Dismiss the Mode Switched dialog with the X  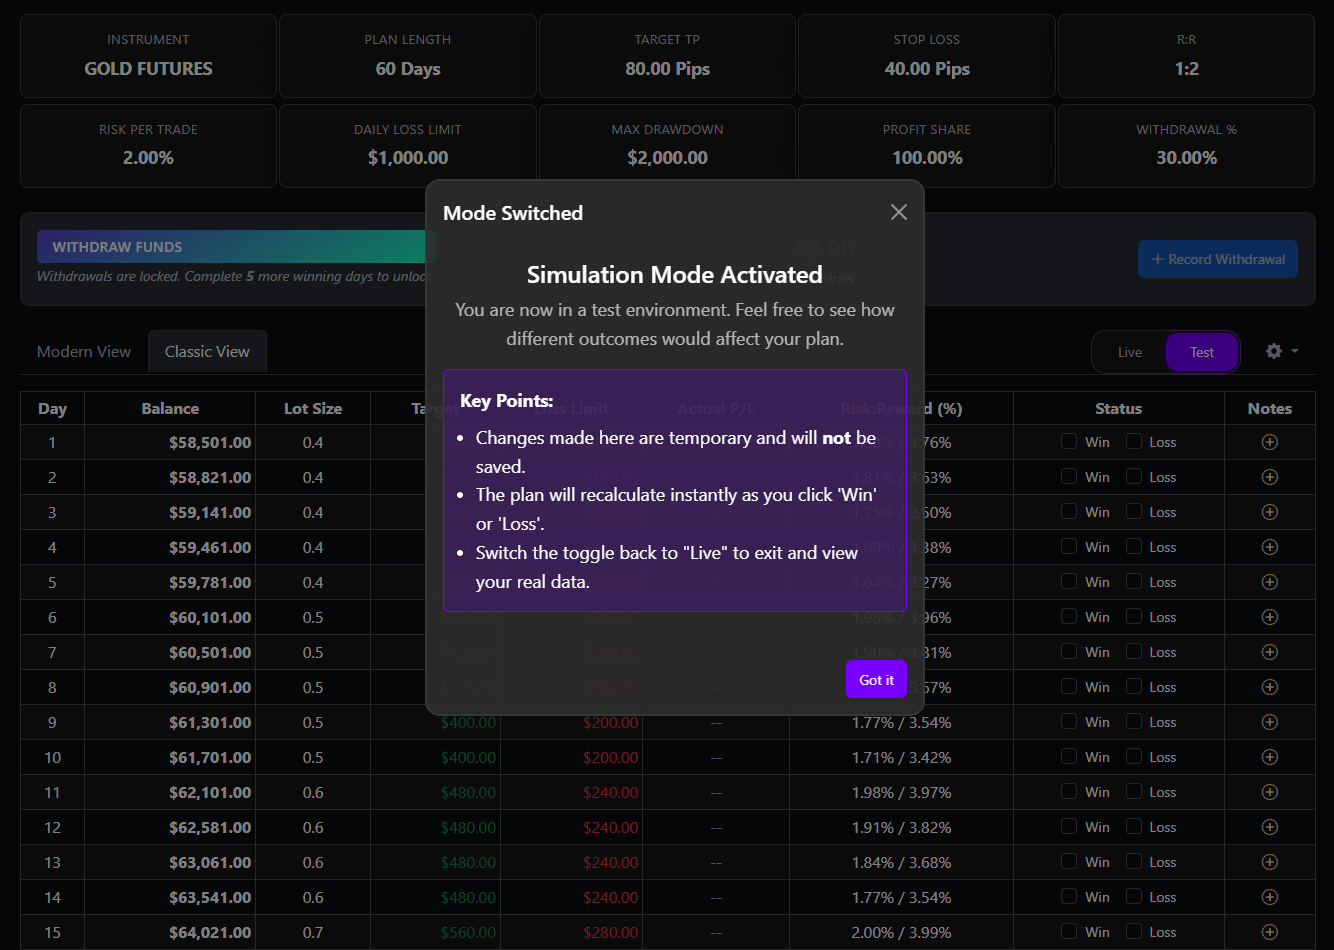coord(898,212)
